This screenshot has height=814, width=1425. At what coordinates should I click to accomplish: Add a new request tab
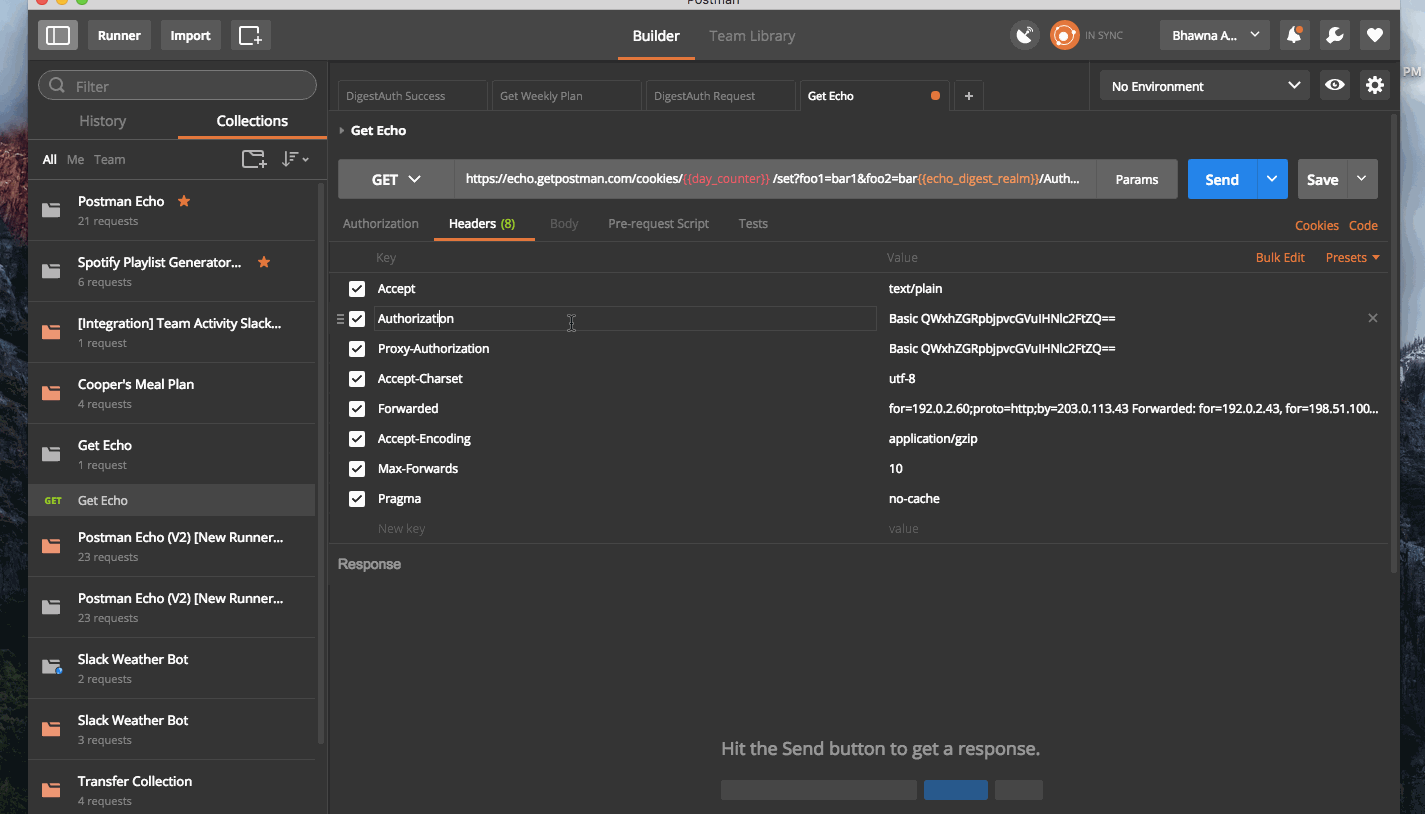(x=968, y=96)
